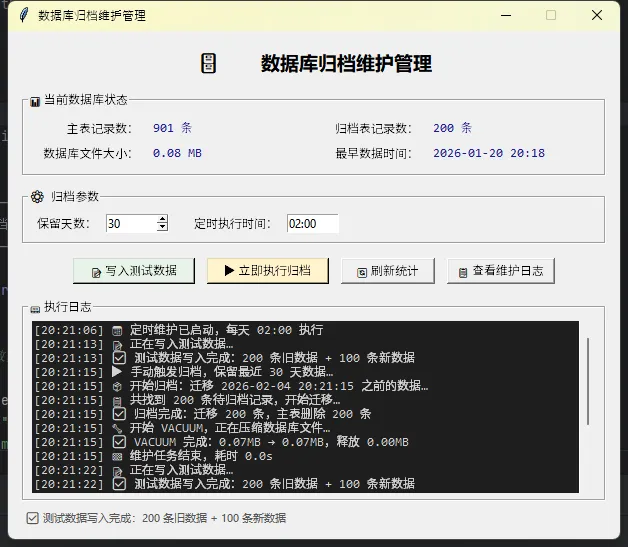Click chart icon beside 当前数据库状态
Screen dimensions: 628x547
(35, 101)
